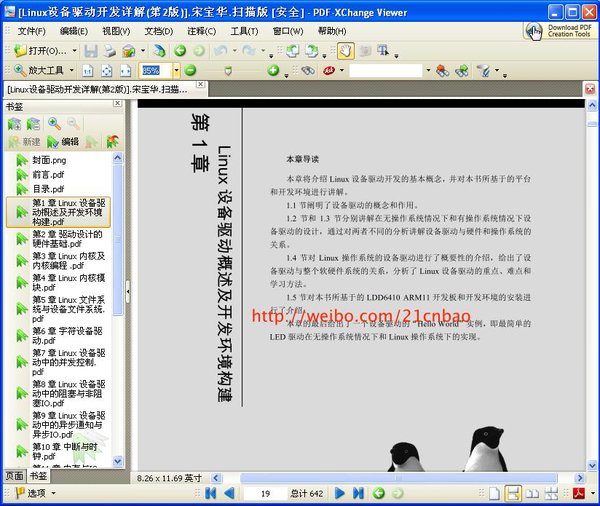
Task: Expand the Open button dropdown arrow
Action: tap(75, 51)
